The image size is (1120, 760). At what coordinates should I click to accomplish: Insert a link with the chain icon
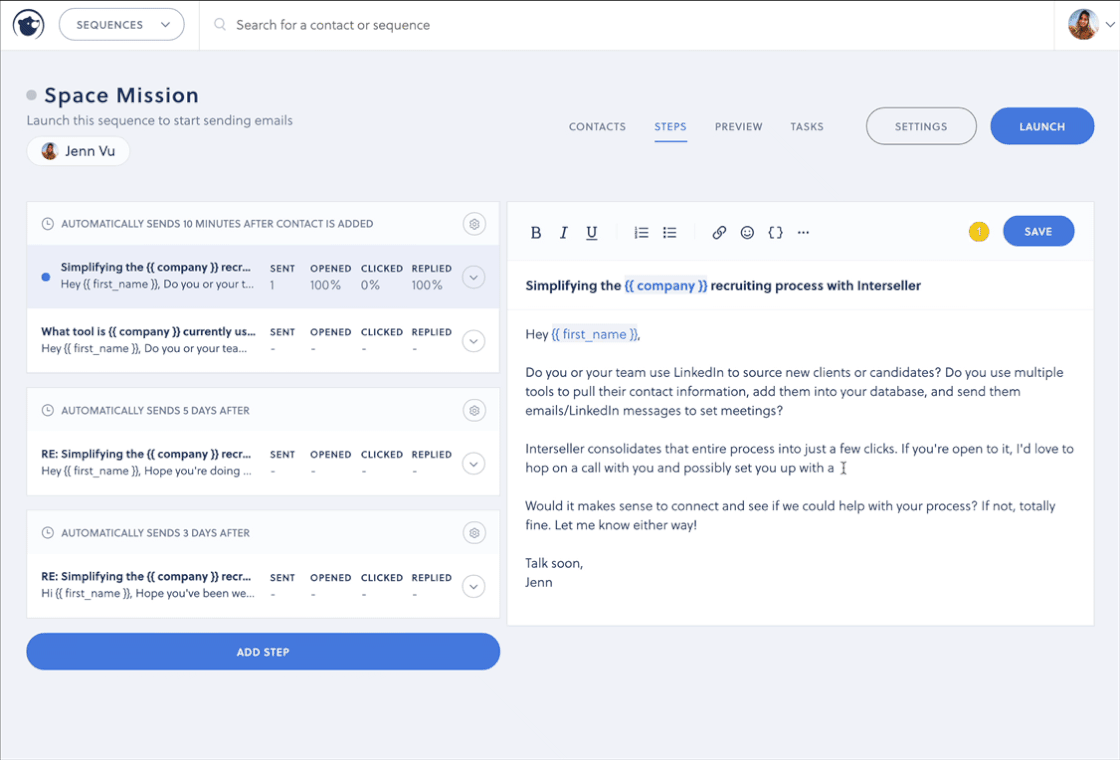tap(719, 233)
